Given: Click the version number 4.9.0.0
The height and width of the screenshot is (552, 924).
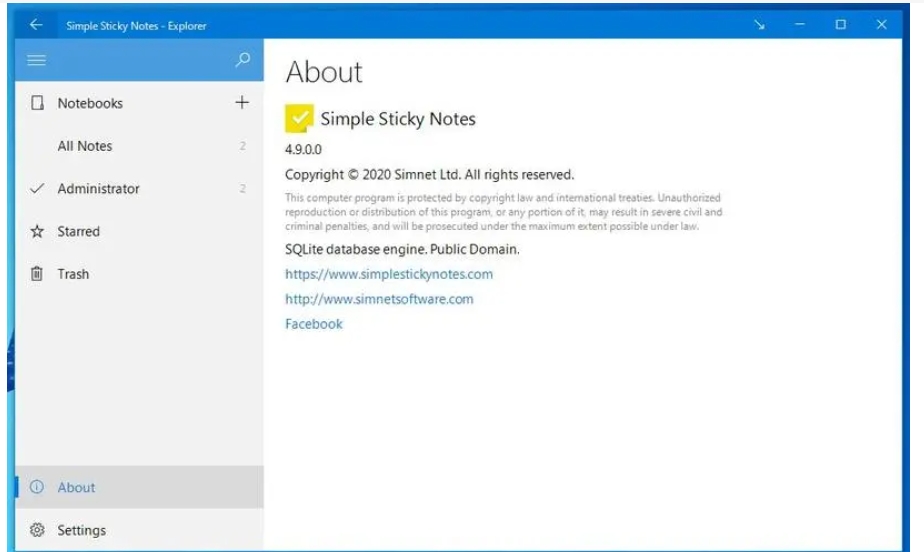Looking at the screenshot, I should click(303, 150).
